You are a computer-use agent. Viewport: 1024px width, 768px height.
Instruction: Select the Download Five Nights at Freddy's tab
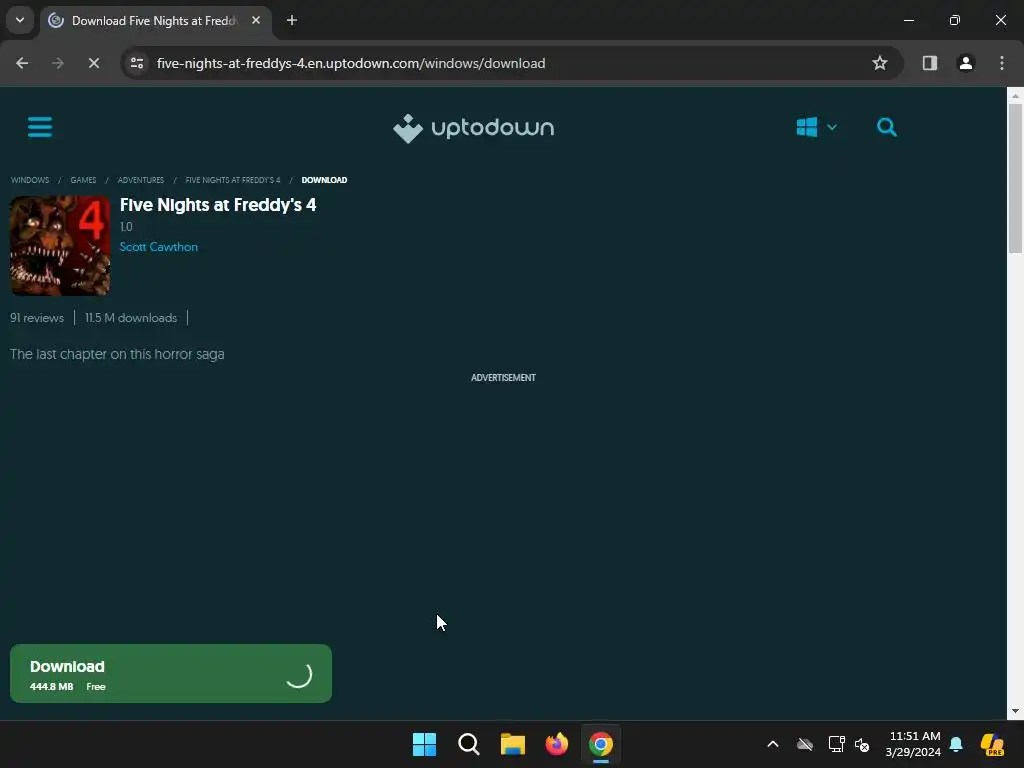click(x=155, y=21)
